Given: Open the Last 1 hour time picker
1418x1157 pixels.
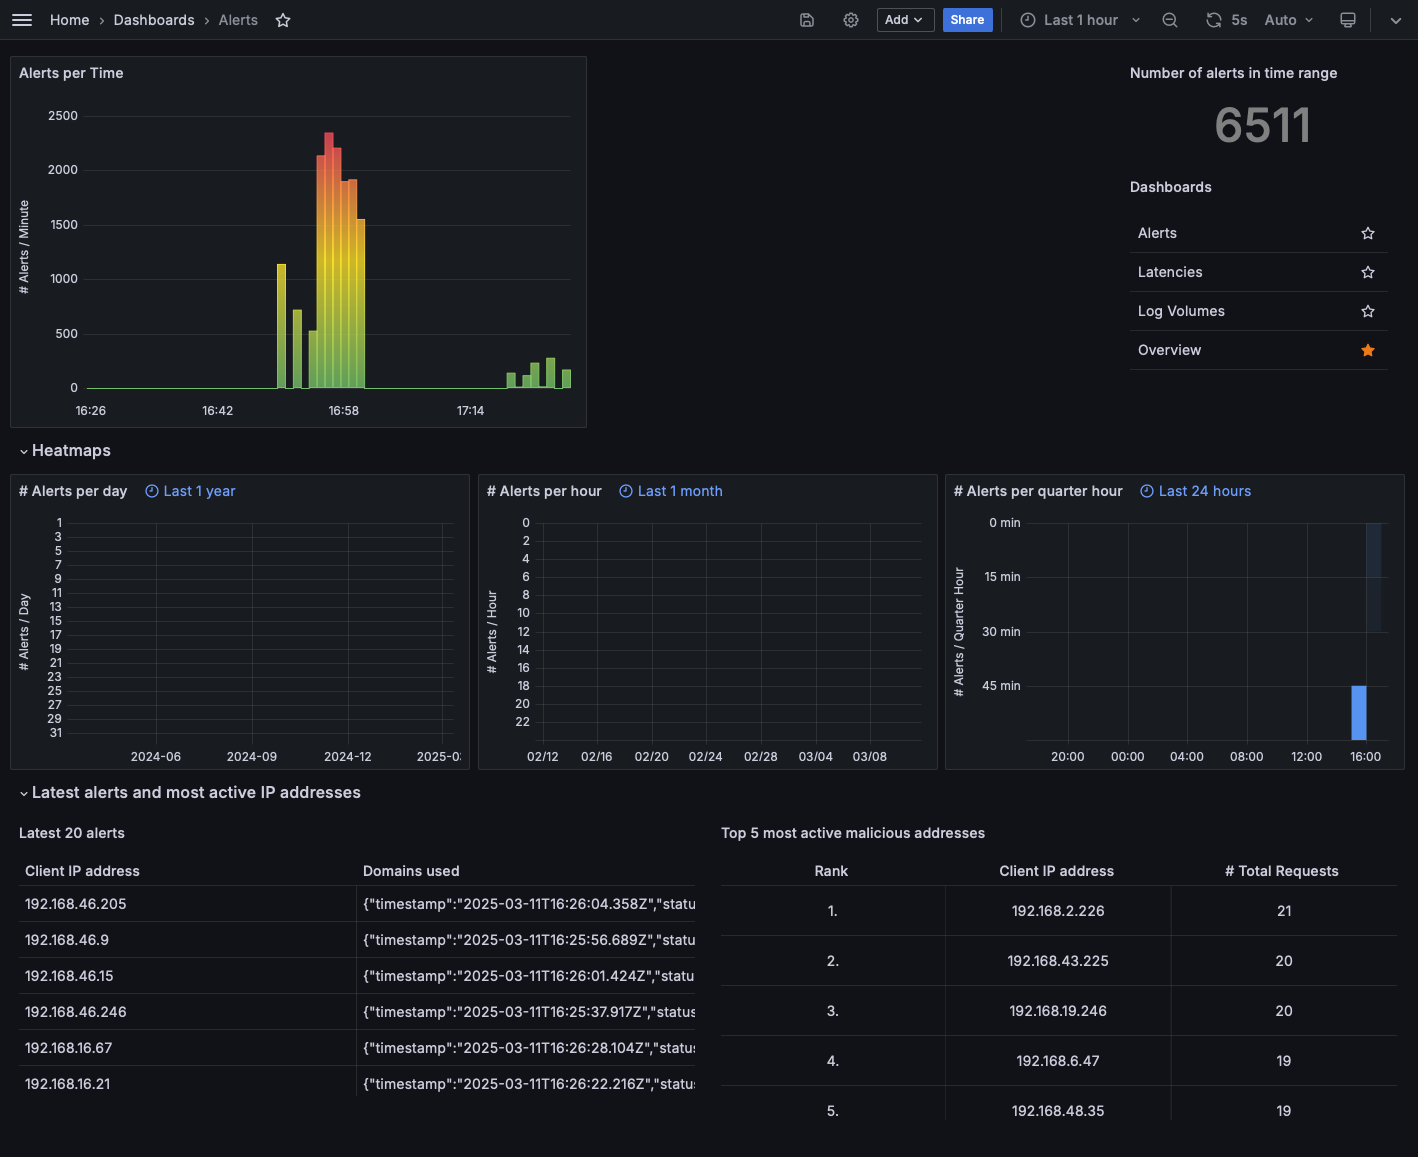Looking at the screenshot, I should click(x=1080, y=20).
